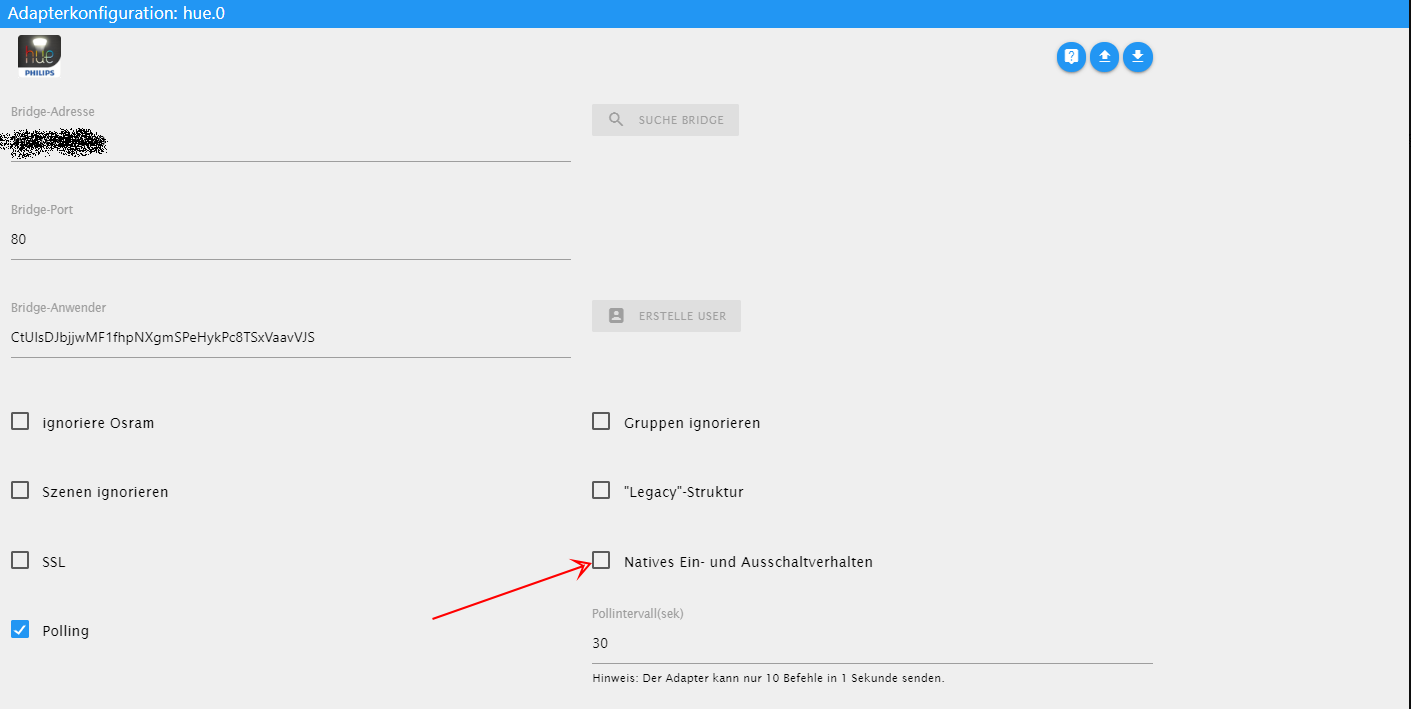The width and height of the screenshot is (1411, 709).
Task: Click the Bridge-Adresse label
Action: coord(53,112)
